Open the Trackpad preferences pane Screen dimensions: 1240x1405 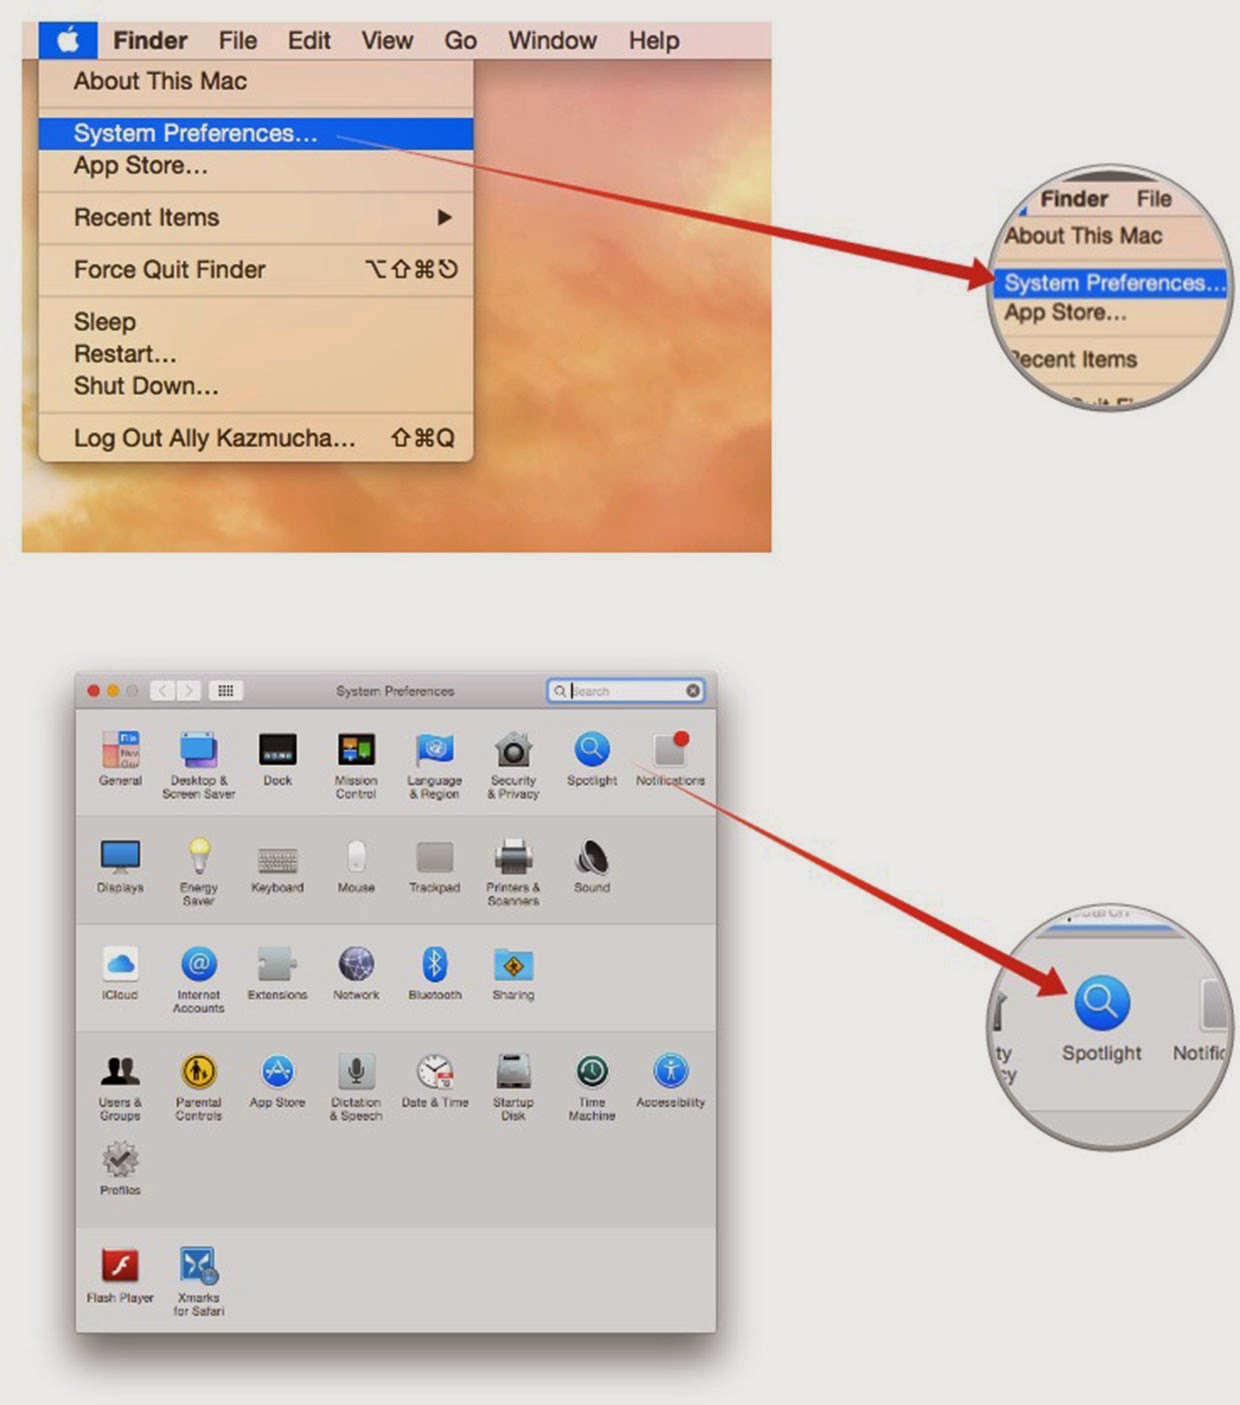tap(434, 866)
